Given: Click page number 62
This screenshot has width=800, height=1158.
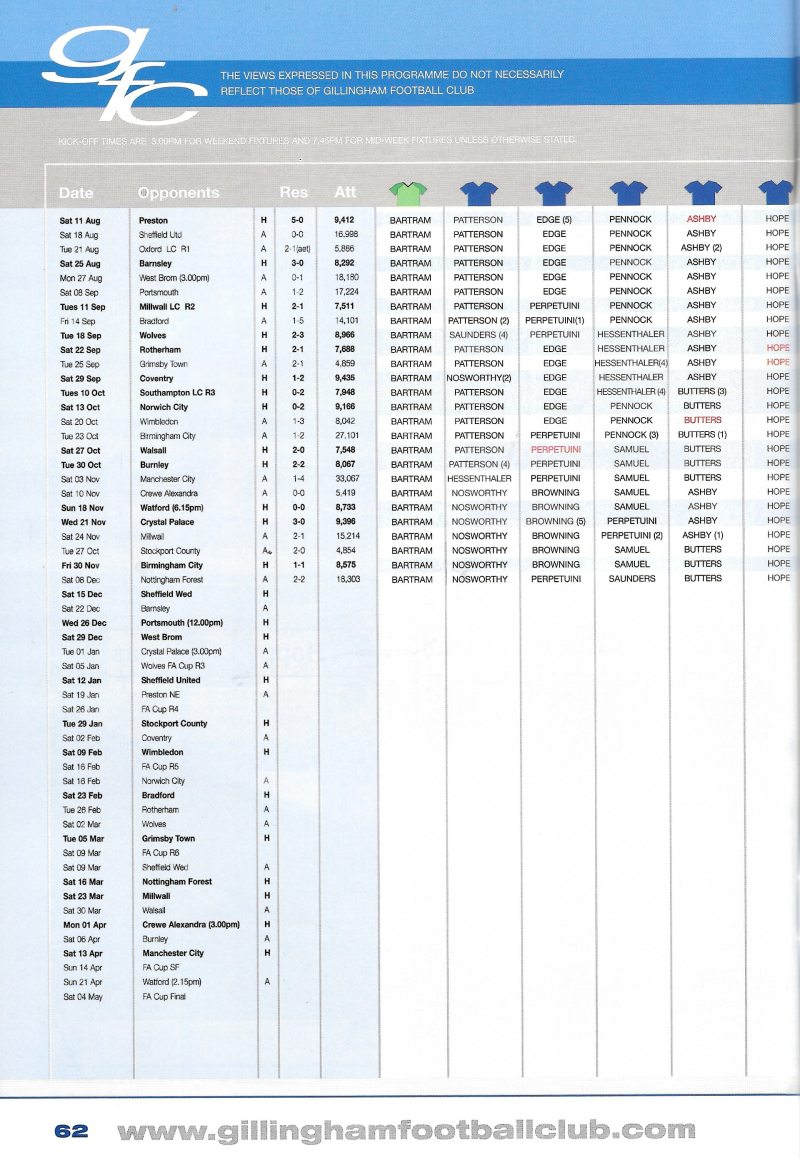Looking at the screenshot, I should pyautogui.click(x=71, y=1131).
